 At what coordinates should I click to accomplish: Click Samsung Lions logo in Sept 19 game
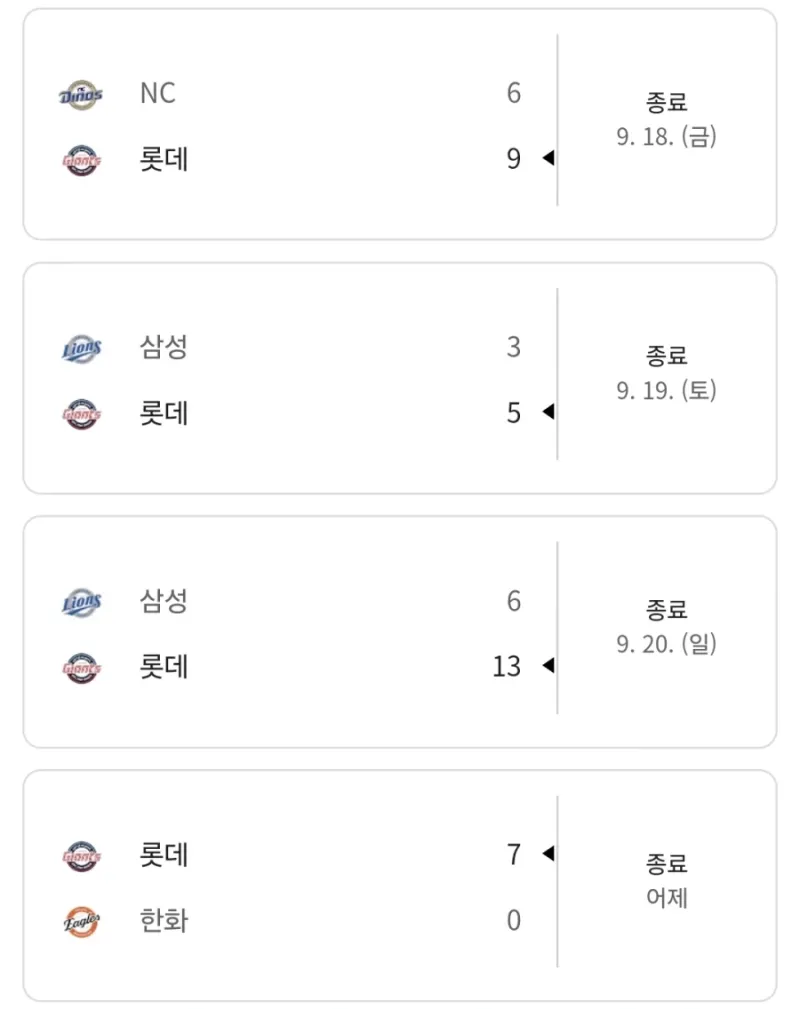[81, 349]
